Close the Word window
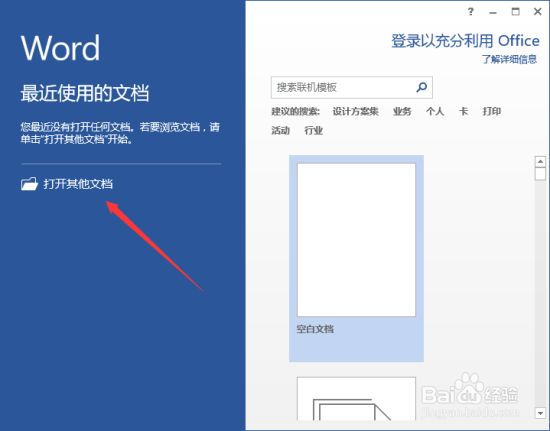 pyautogui.click(x=538, y=12)
